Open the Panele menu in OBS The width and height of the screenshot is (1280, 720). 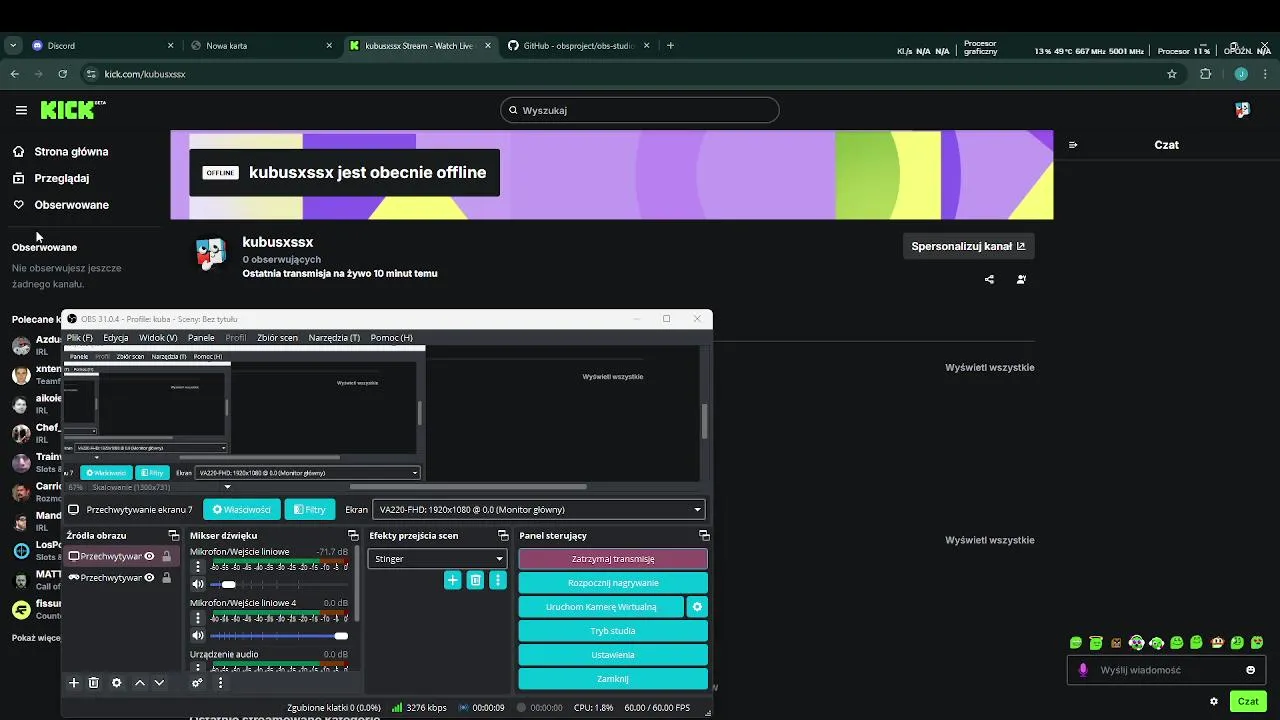tap(201, 338)
